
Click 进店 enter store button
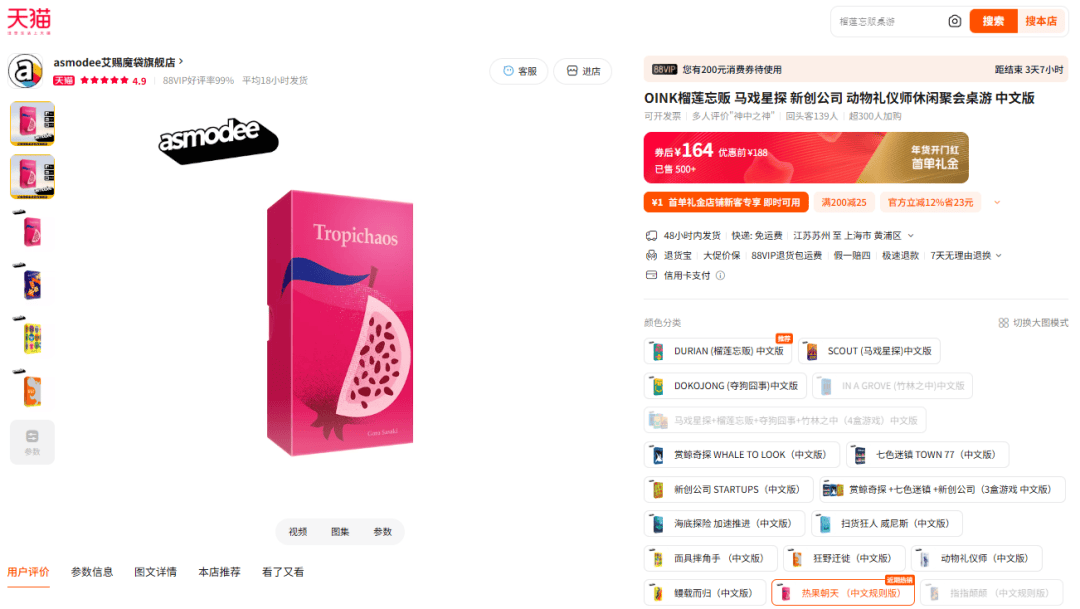point(583,71)
